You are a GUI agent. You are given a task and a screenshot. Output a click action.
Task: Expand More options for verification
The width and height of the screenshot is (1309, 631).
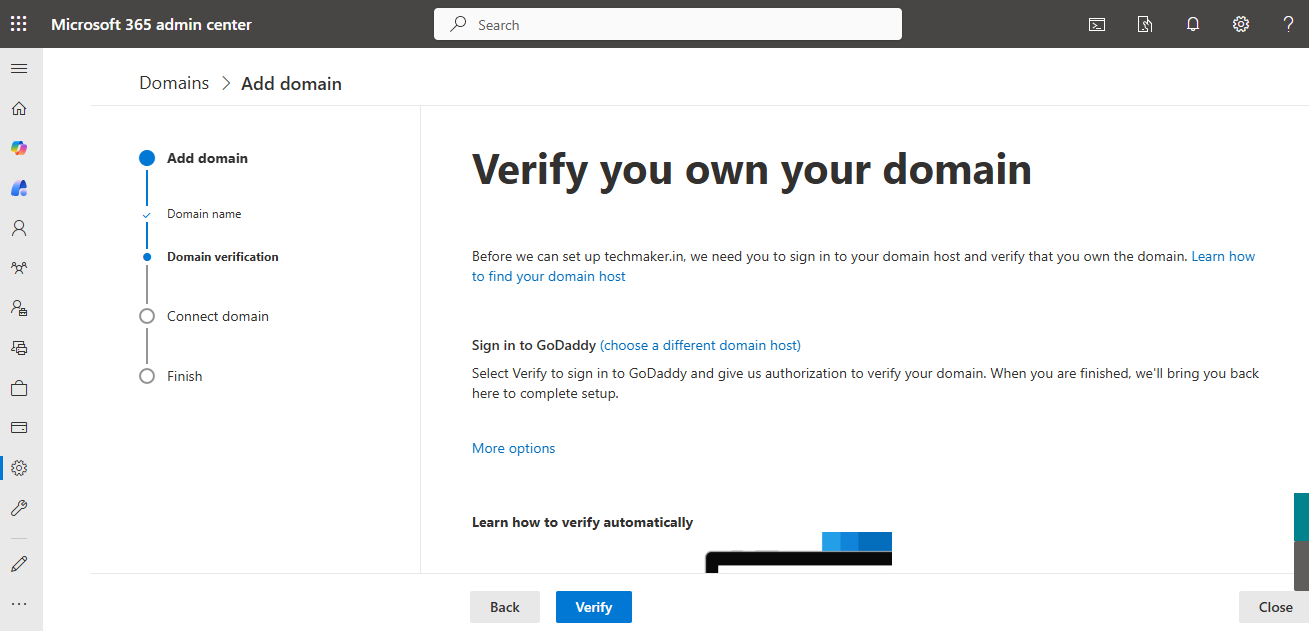click(x=513, y=448)
